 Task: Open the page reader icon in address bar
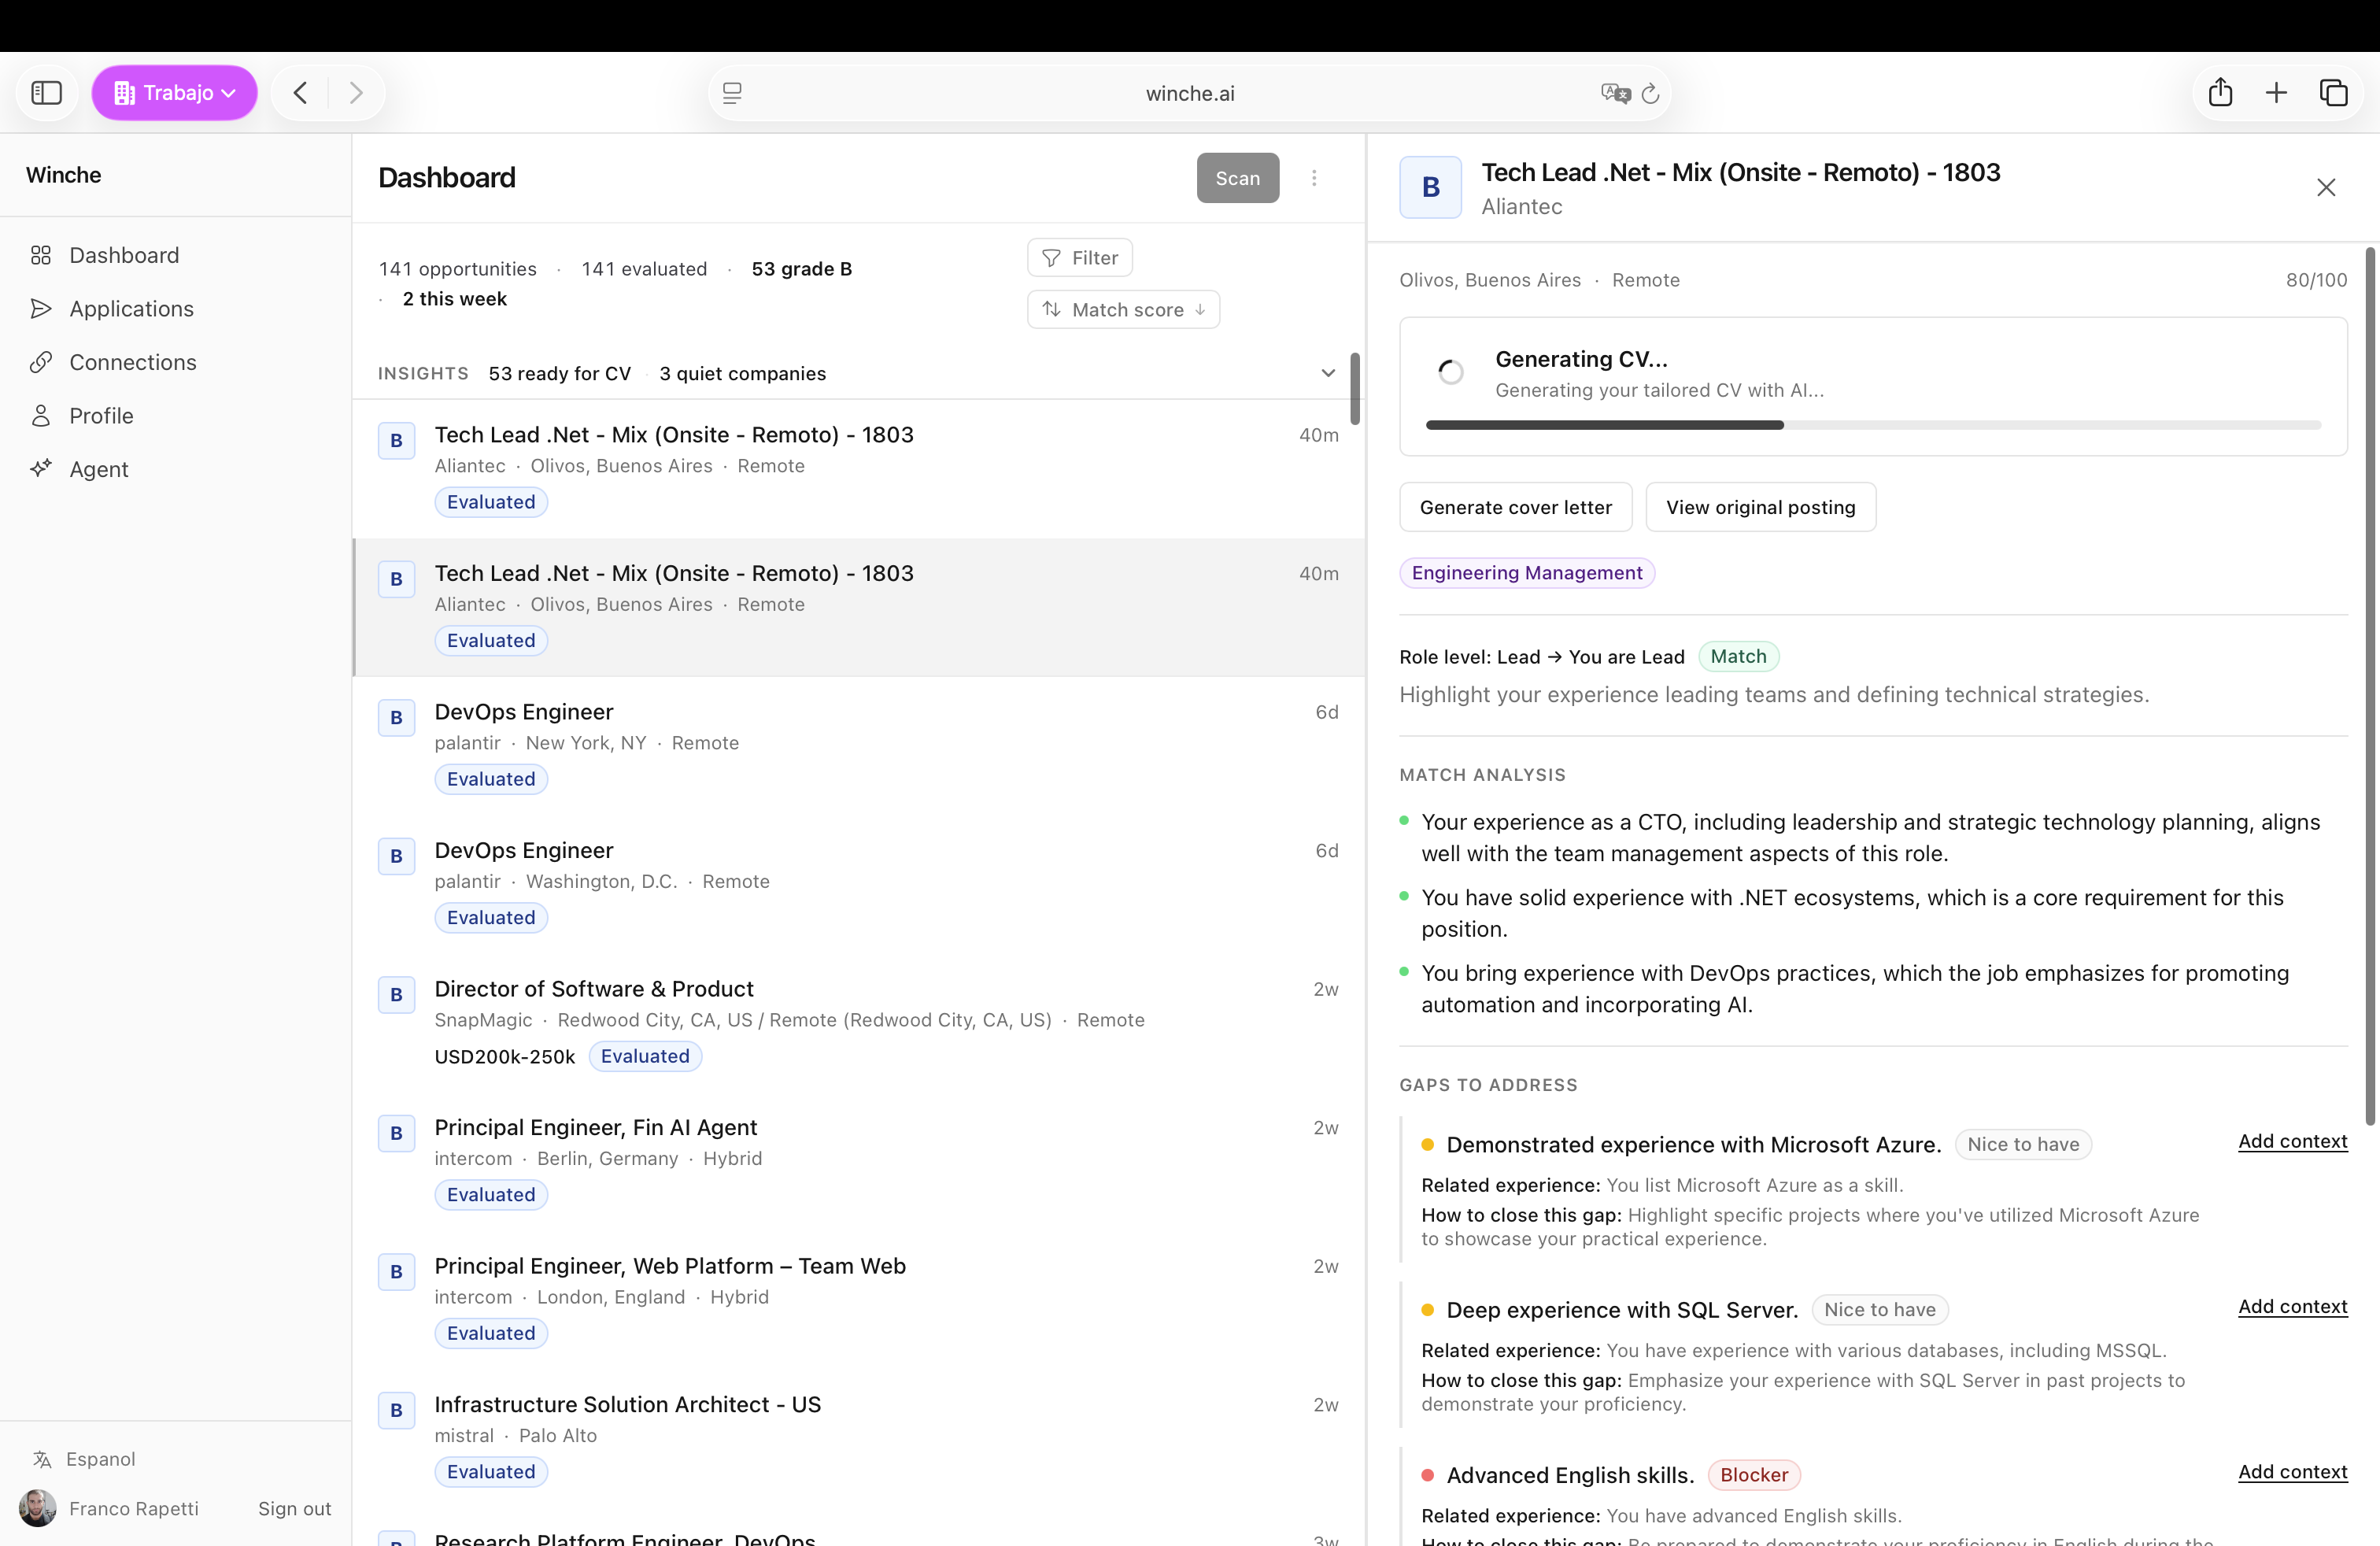(x=732, y=93)
